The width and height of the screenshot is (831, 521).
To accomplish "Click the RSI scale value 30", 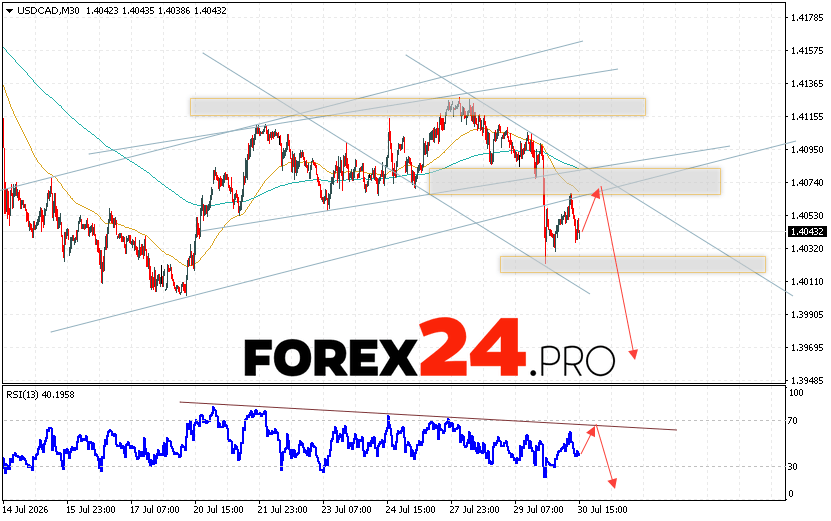I will point(793,467).
